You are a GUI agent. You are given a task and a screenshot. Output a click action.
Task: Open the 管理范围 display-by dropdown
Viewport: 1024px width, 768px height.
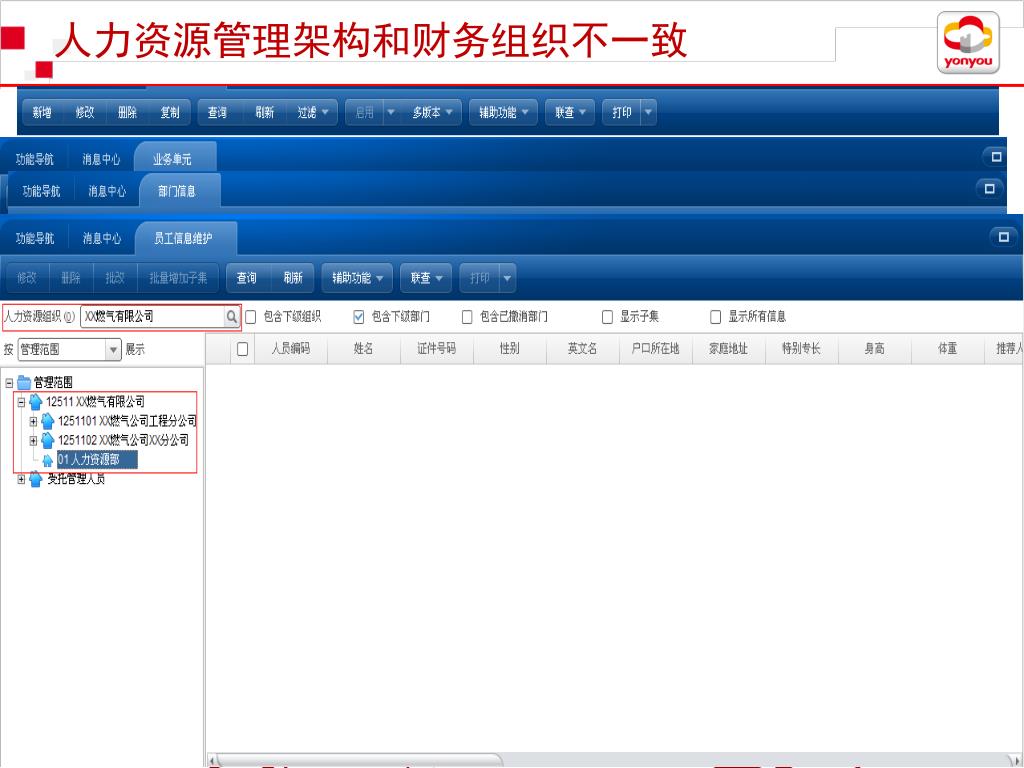(x=113, y=350)
